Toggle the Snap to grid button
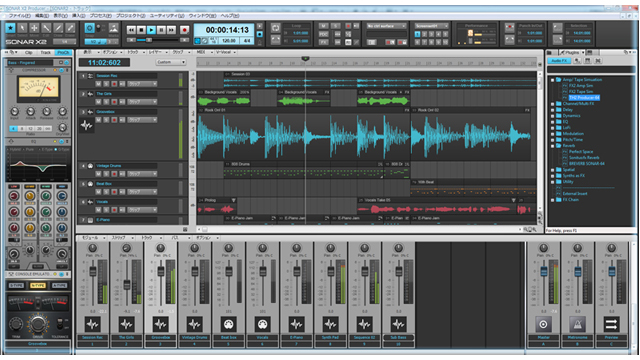 [x=89, y=28]
